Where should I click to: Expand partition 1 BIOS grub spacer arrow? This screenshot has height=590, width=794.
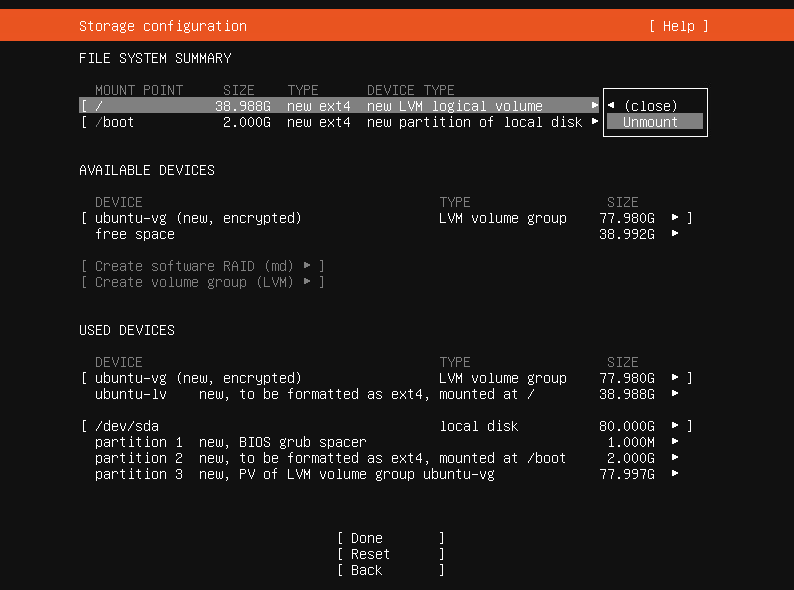click(x=675, y=442)
